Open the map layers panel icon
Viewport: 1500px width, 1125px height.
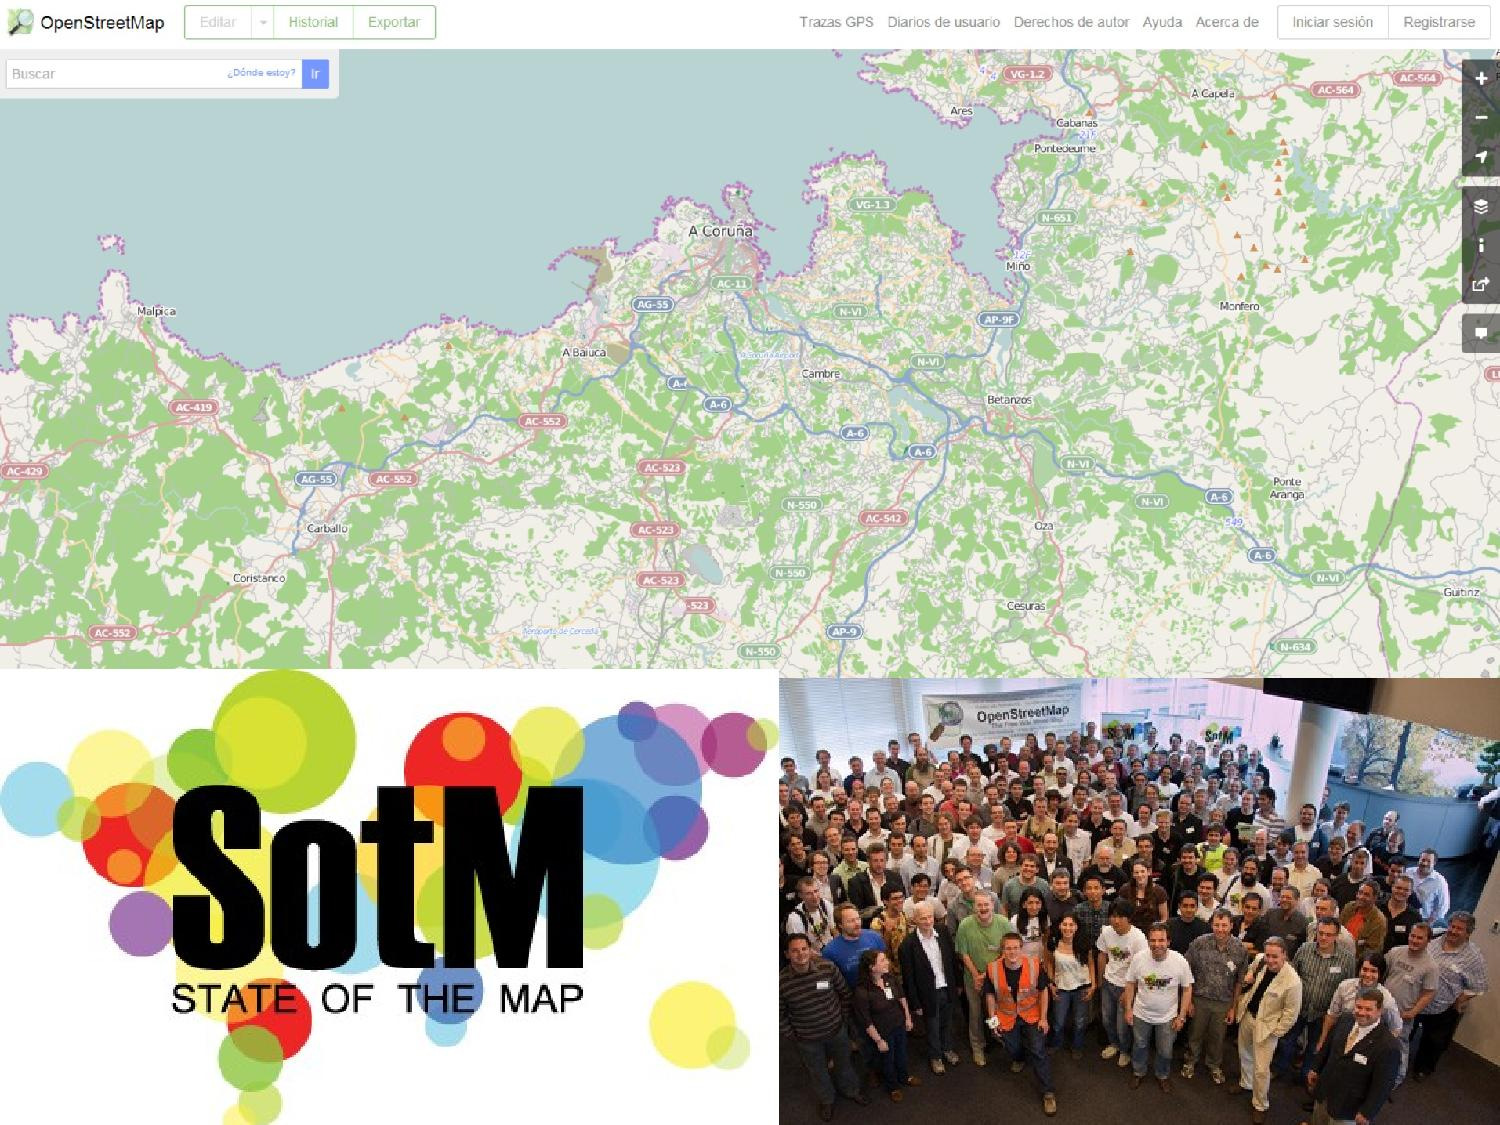point(1481,206)
